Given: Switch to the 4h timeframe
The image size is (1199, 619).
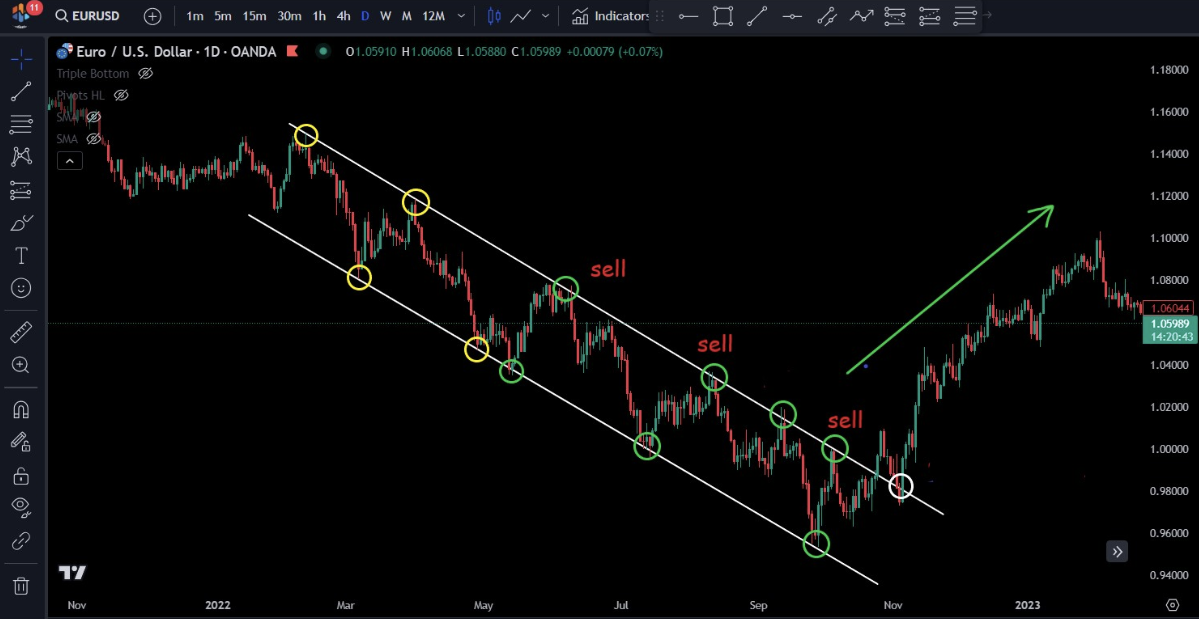Looking at the screenshot, I should click(343, 16).
